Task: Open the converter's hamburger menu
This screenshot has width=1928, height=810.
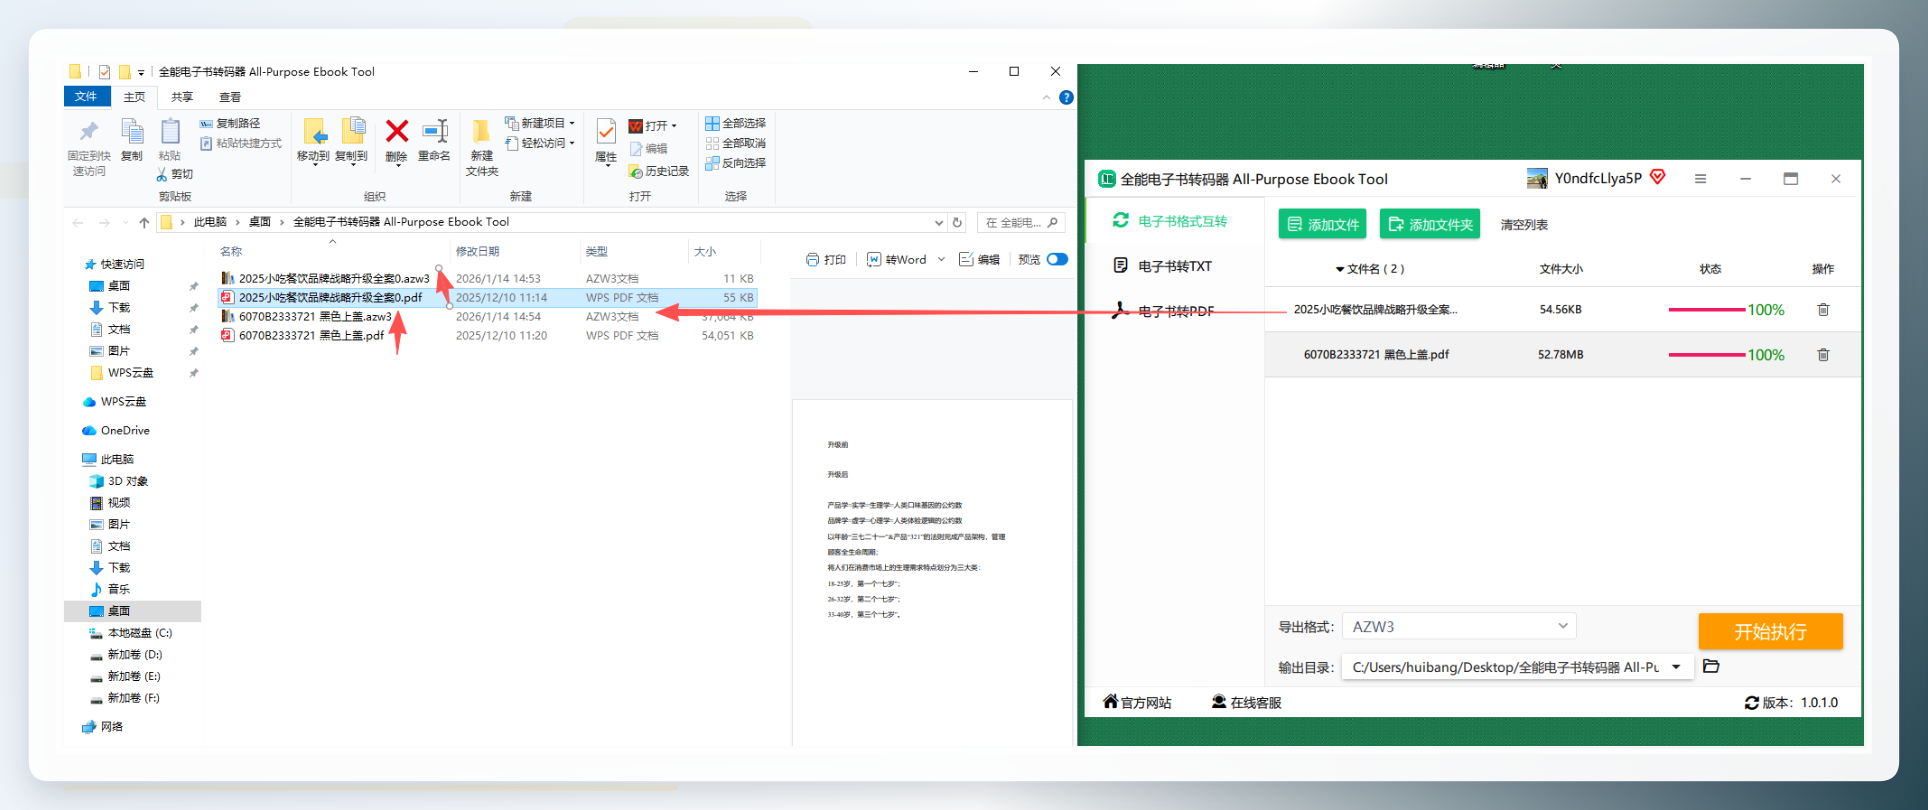Action: (1700, 179)
